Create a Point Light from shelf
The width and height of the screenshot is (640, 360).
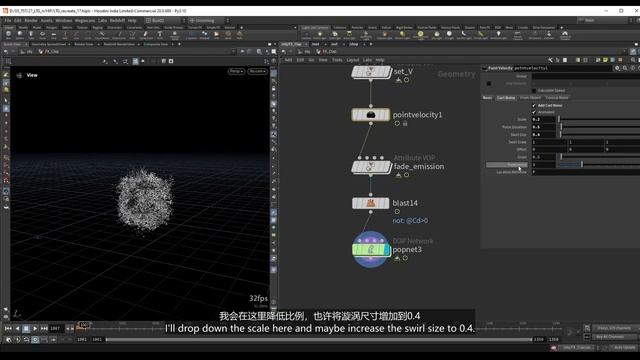coord(320,35)
